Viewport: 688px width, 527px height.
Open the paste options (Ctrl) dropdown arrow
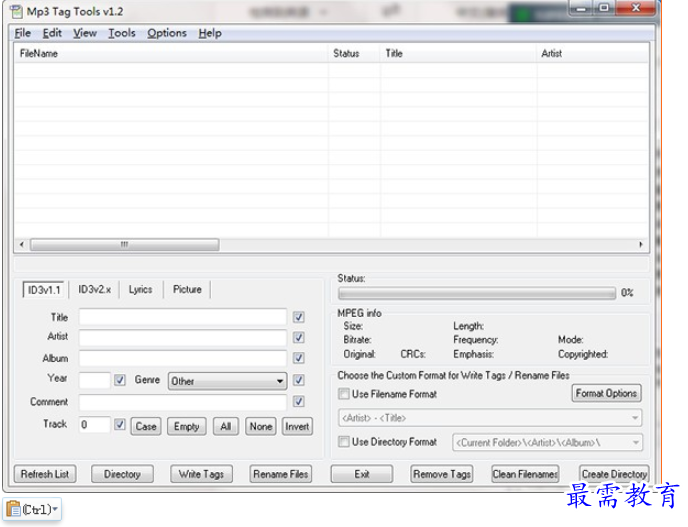click(55, 509)
